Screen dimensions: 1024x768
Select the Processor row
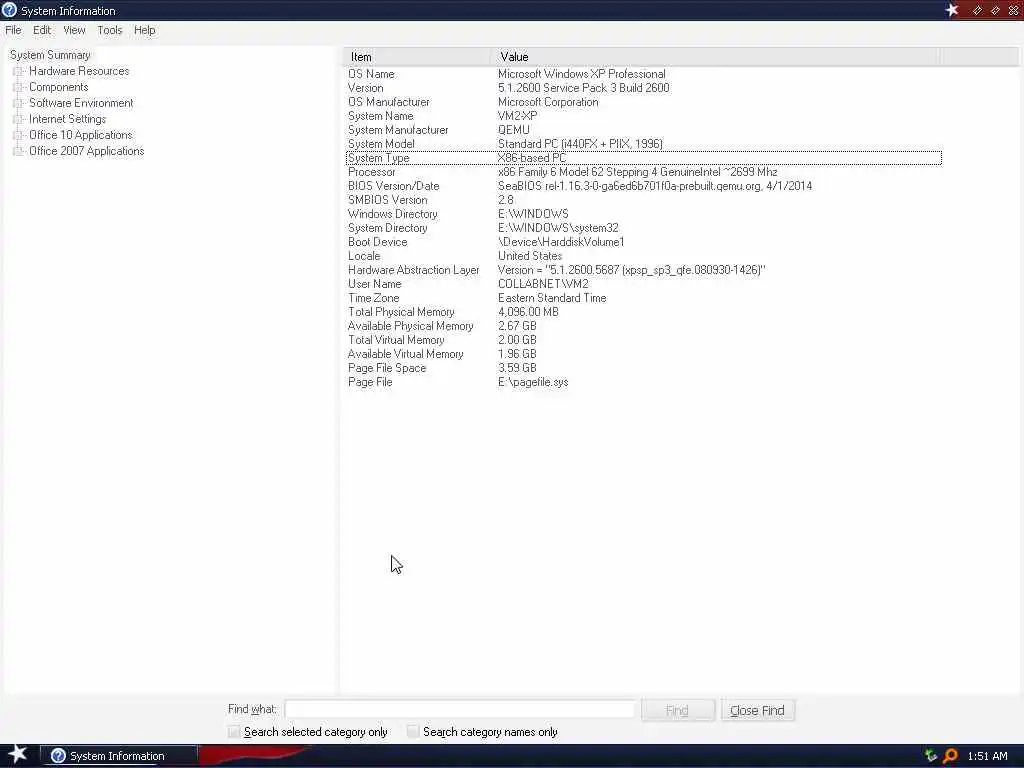pos(643,172)
